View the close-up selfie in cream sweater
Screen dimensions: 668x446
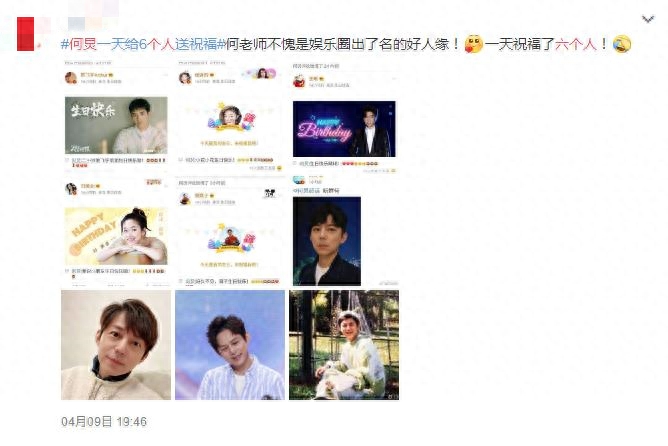pyautogui.click(x=116, y=345)
